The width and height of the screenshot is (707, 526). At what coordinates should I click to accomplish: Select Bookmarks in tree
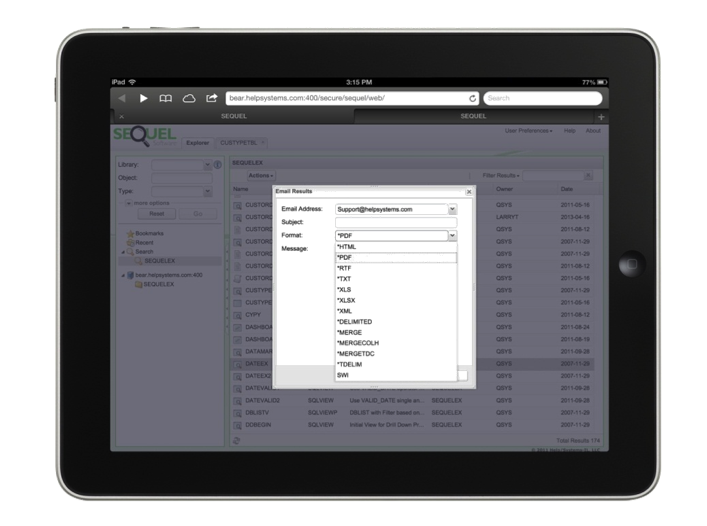149,233
